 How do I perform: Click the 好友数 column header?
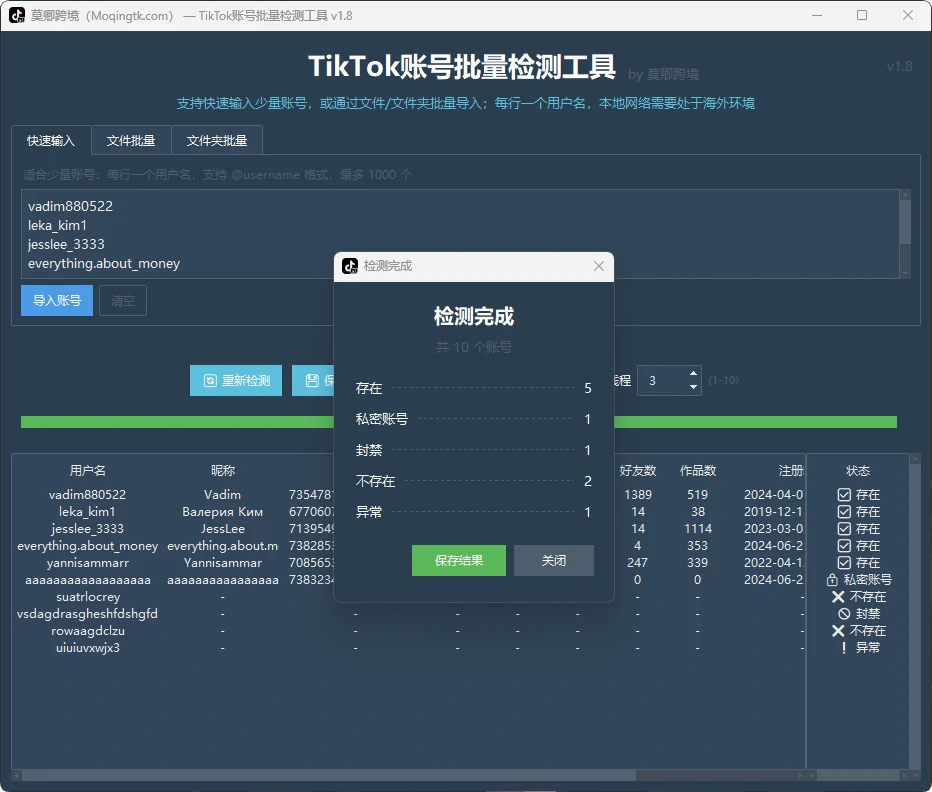coord(638,470)
